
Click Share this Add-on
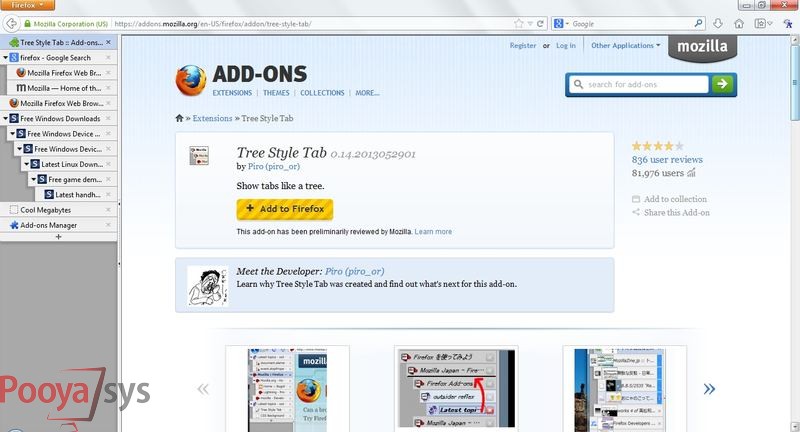671,213
